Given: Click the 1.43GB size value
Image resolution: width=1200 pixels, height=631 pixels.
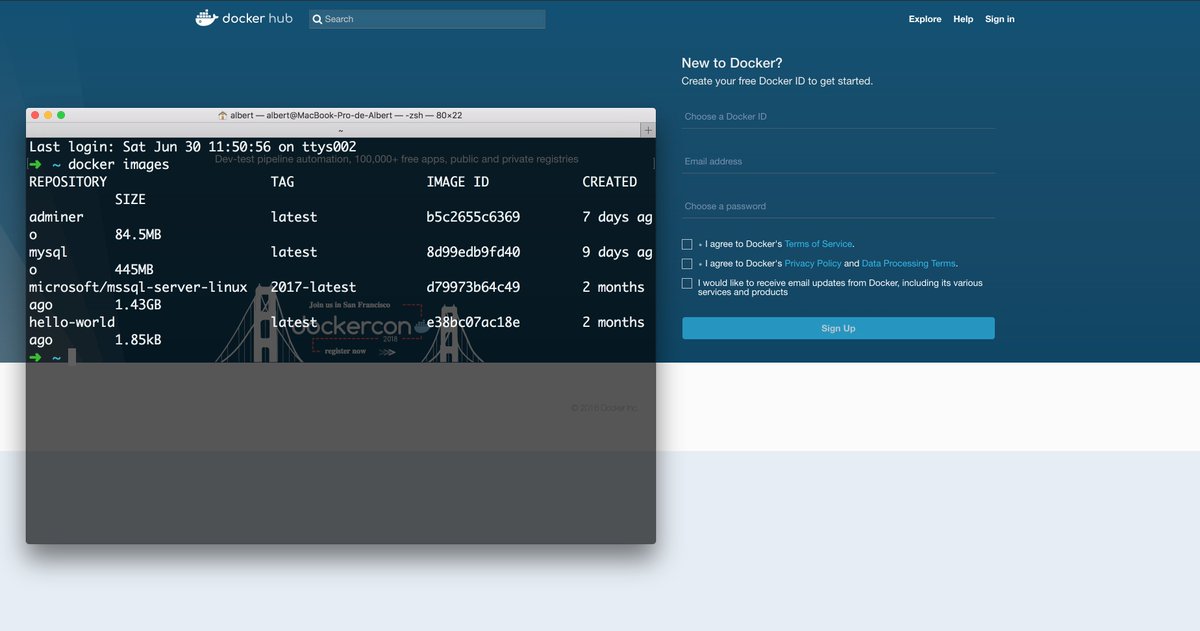Looking at the screenshot, I should pos(138,305).
